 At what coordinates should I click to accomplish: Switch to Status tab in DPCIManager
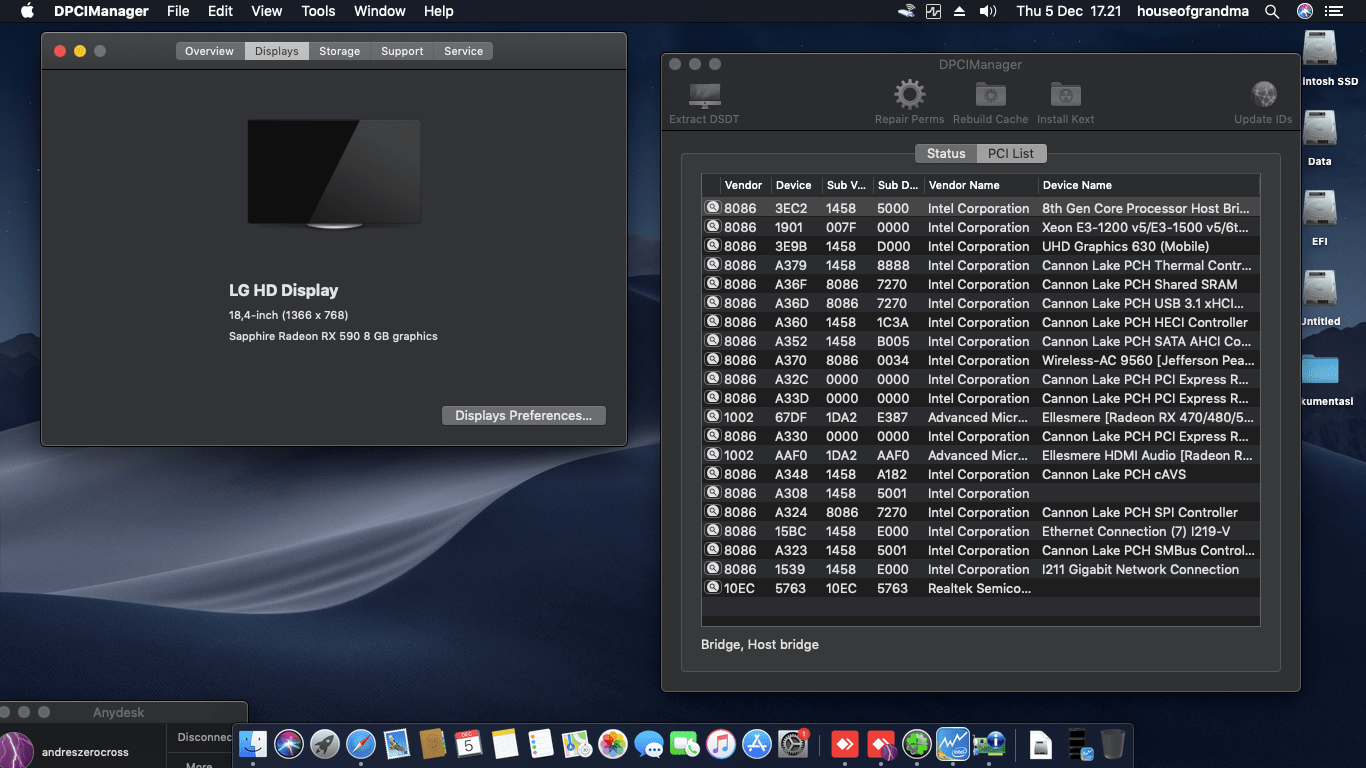[946, 153]
